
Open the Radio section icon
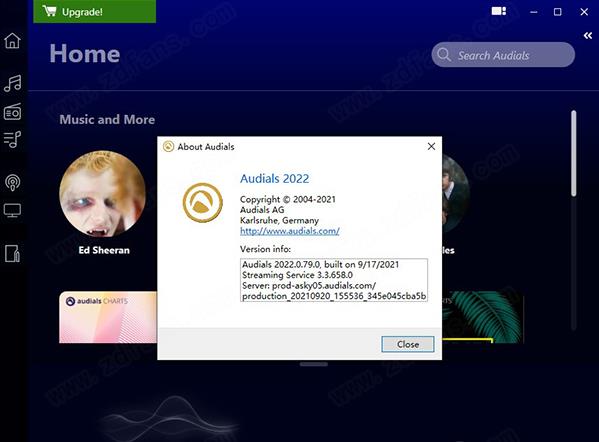point(12,112)
